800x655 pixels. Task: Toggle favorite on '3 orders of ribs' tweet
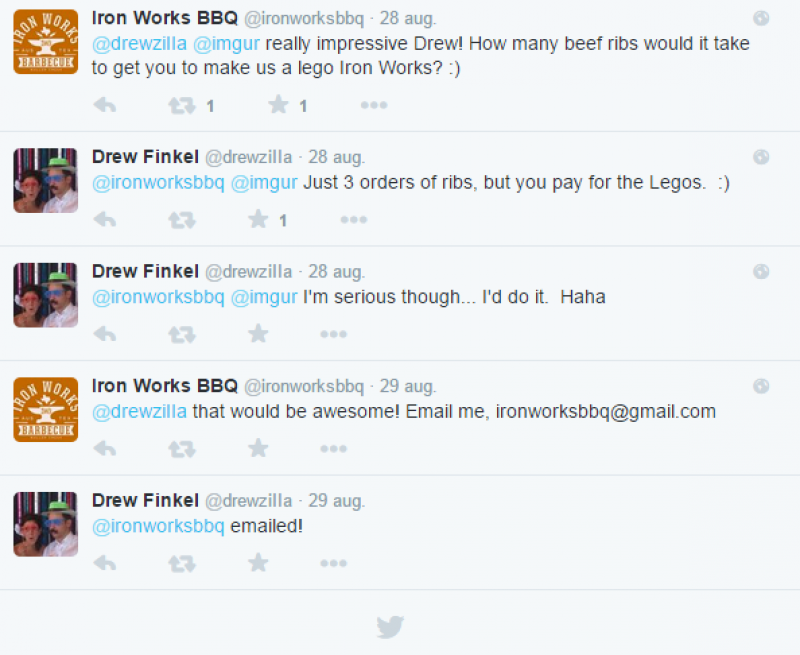[x=258, y=220]
